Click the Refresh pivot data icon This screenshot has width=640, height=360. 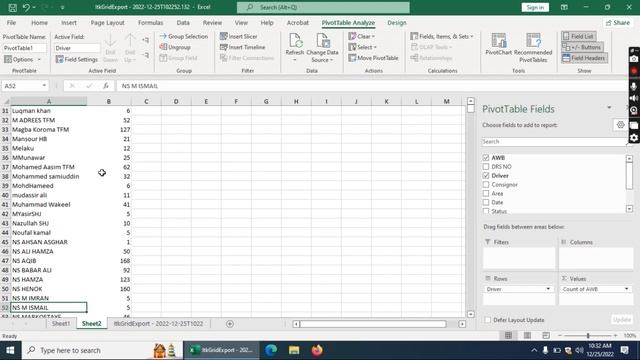pos(295,40)
